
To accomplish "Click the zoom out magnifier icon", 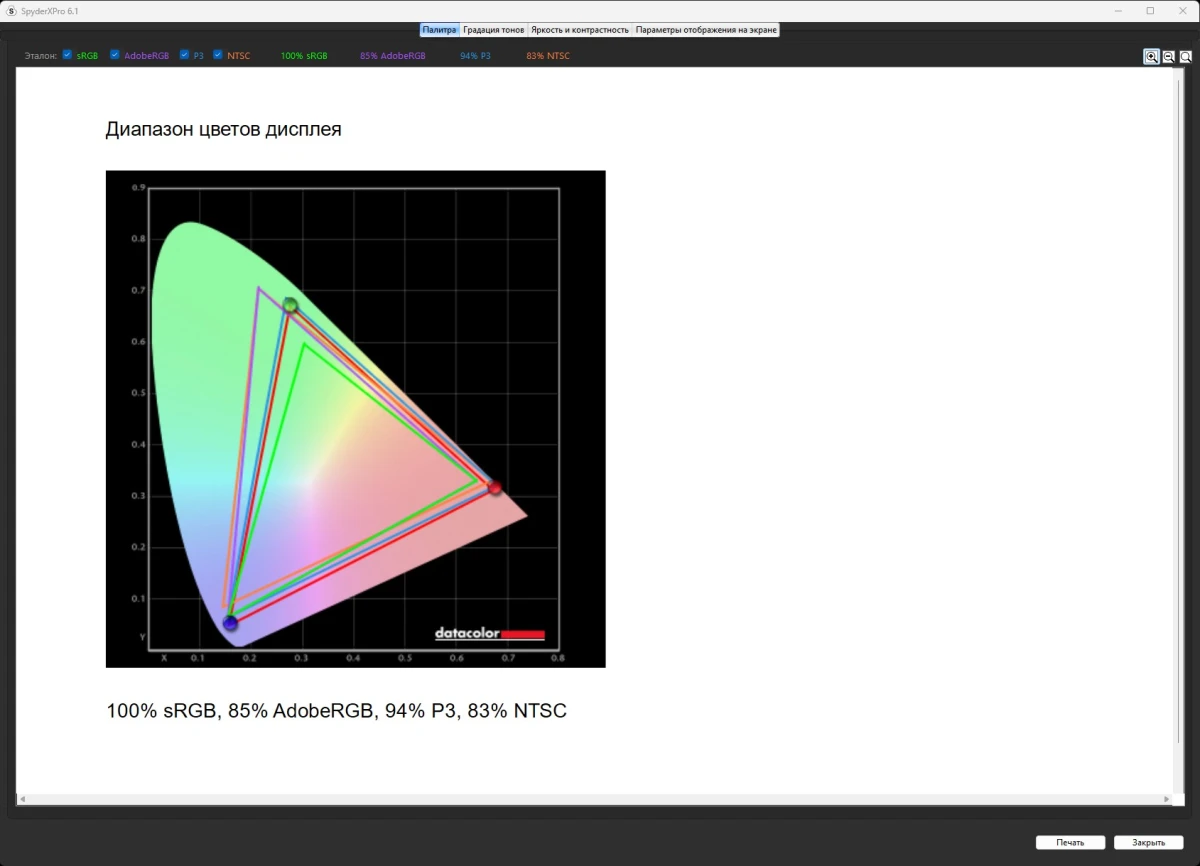I will click(1168, 57).
